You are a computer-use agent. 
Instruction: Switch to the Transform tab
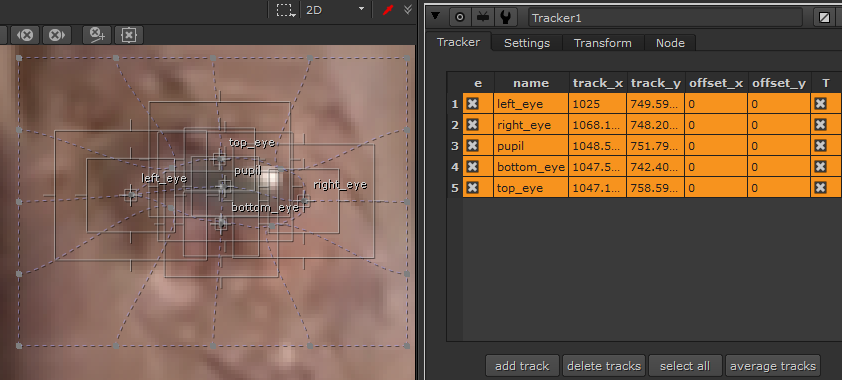pos(603,43)
